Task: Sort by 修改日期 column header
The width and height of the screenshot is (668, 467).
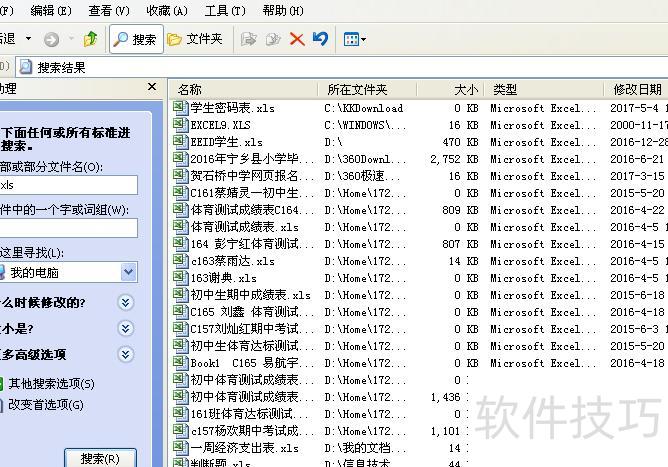Action: [636, 89]
